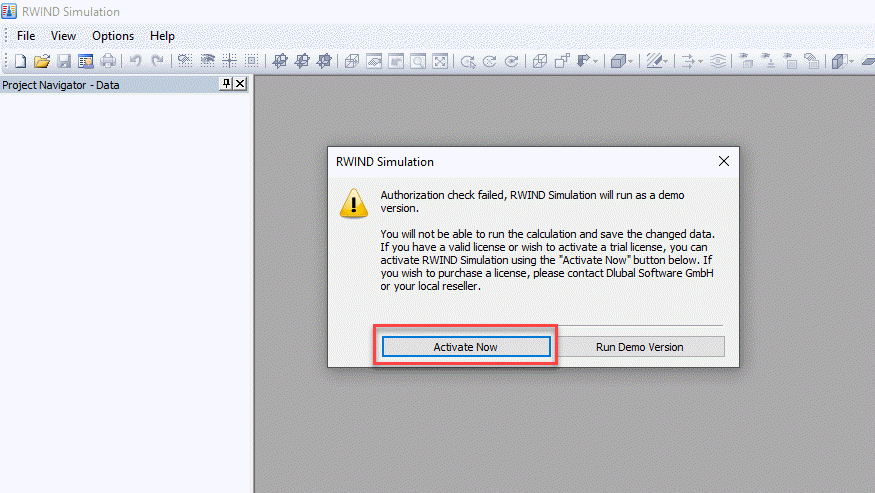875x493 pixels.
Task: Click the crosshair grid toolbar icon
Action: click(229, 61)
